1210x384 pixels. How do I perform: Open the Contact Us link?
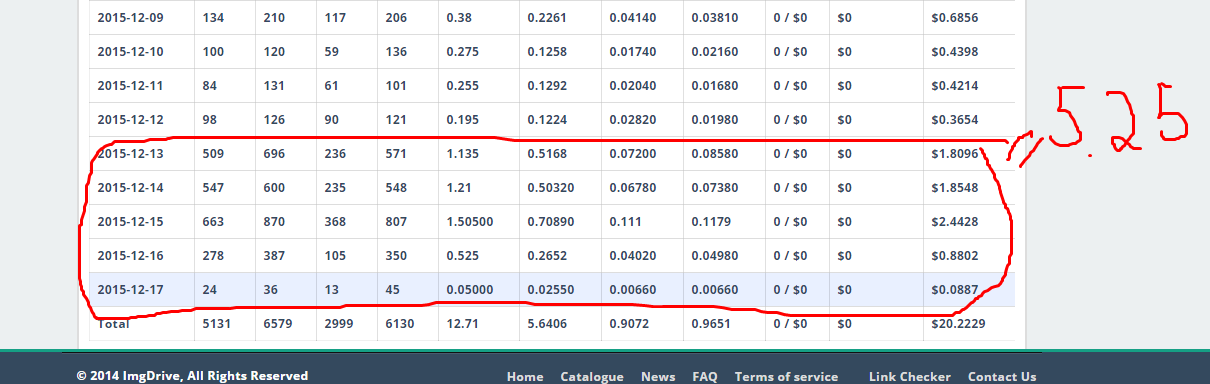pyautogui.click(x=1002, y=377)
